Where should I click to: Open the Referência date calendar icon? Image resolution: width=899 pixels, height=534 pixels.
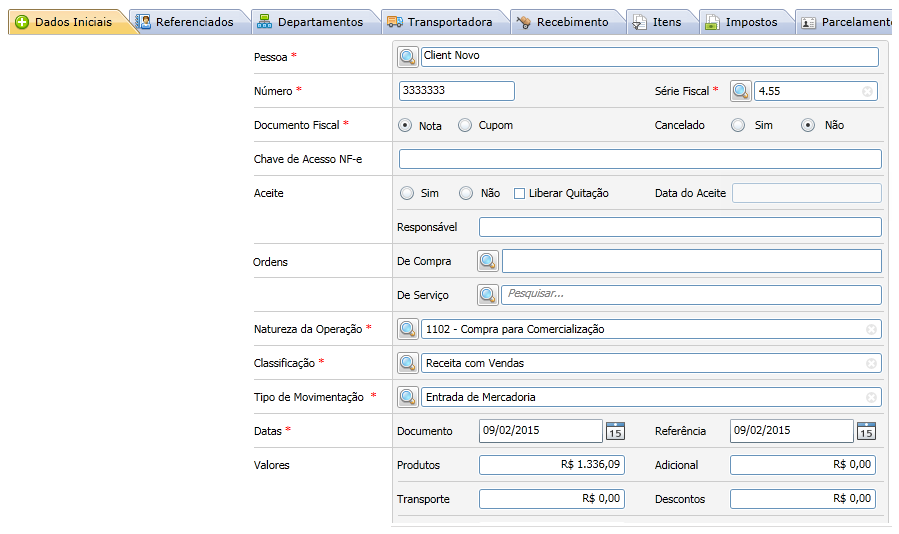(x=866, y=431)
